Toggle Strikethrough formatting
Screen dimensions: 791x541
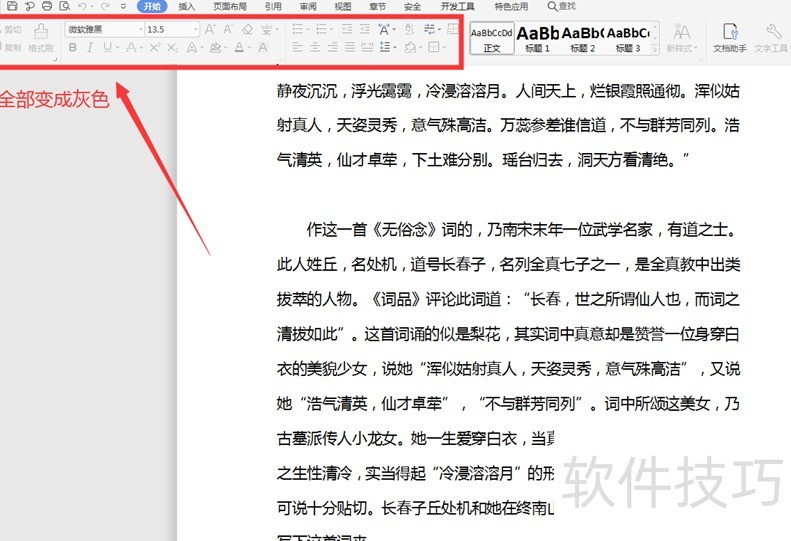pos(131,47)
